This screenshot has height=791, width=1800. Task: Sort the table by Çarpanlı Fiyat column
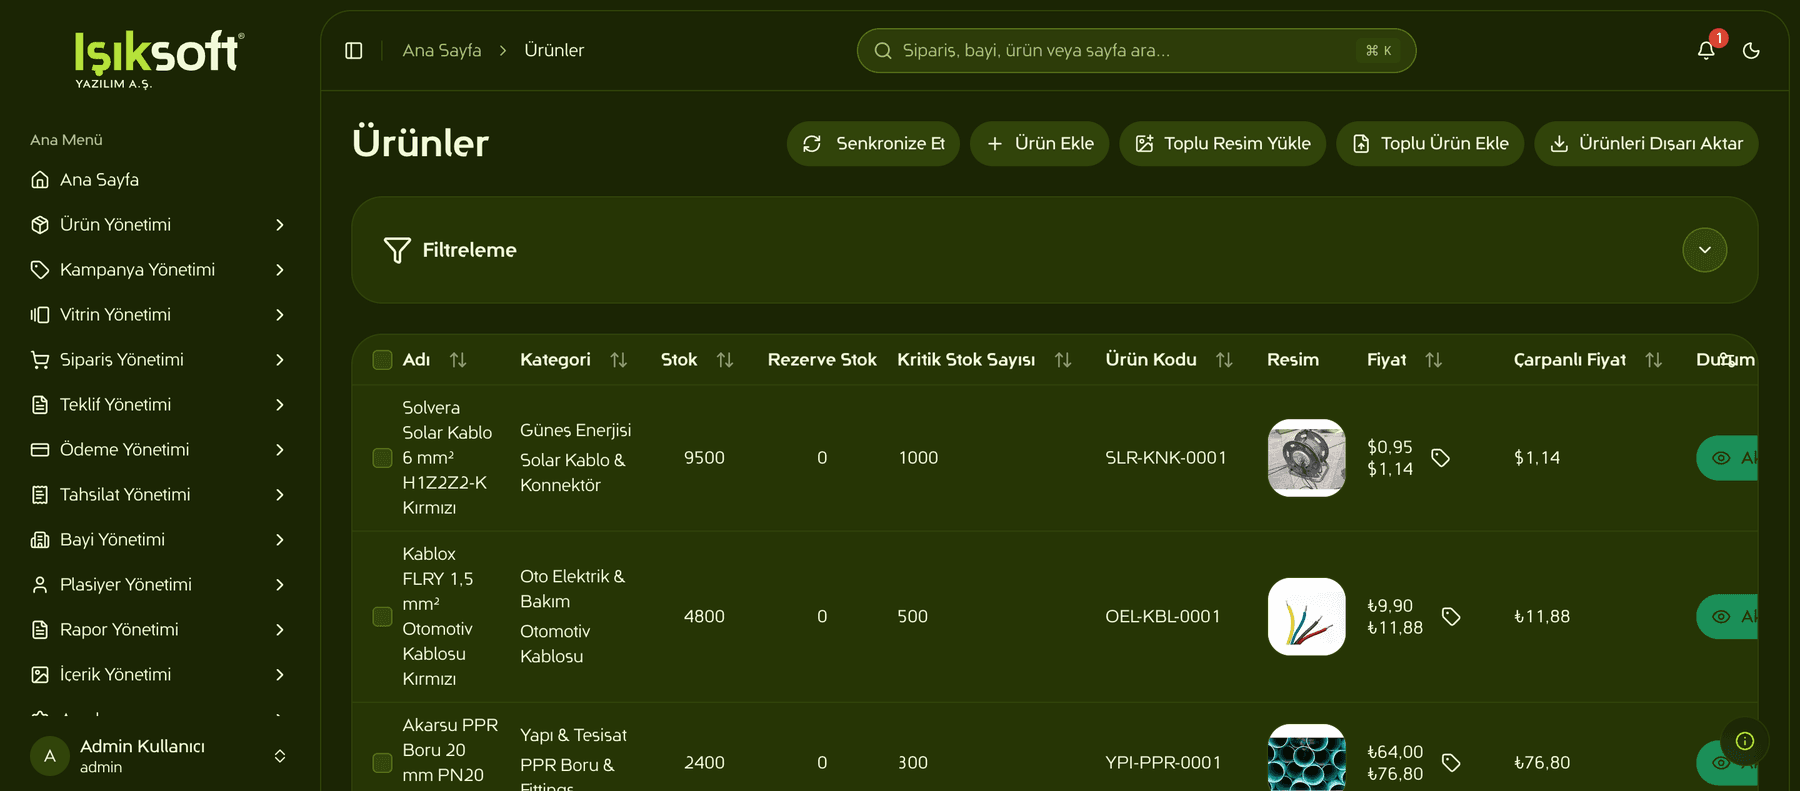pos(1654,360)
